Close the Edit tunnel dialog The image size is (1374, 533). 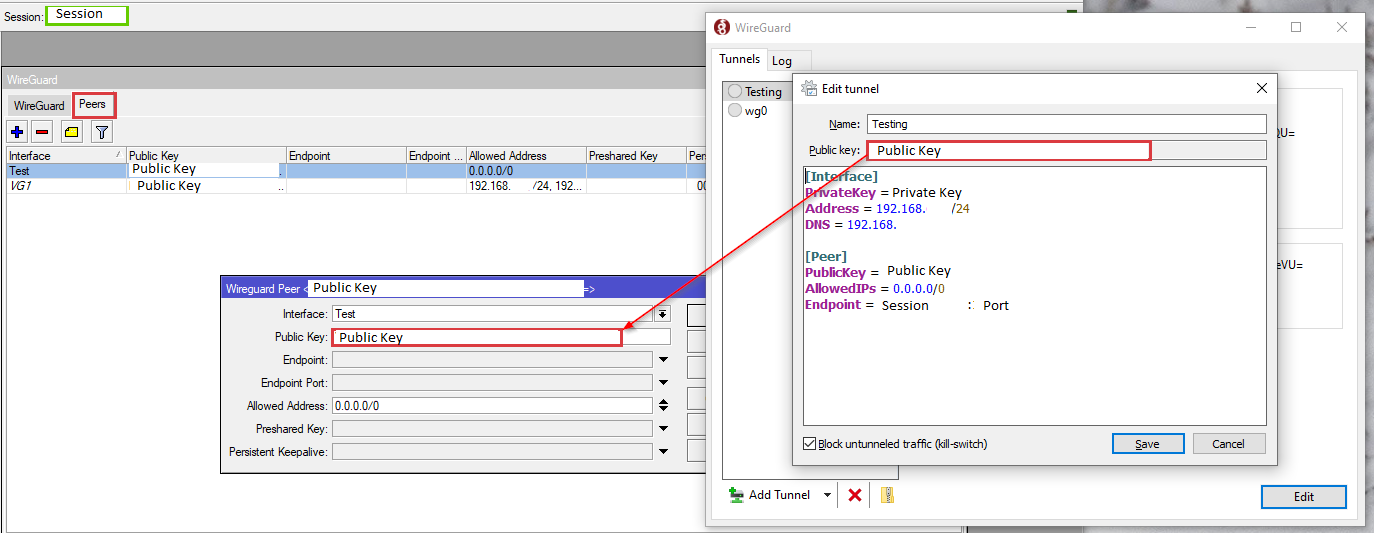(x=1262, y=88)
